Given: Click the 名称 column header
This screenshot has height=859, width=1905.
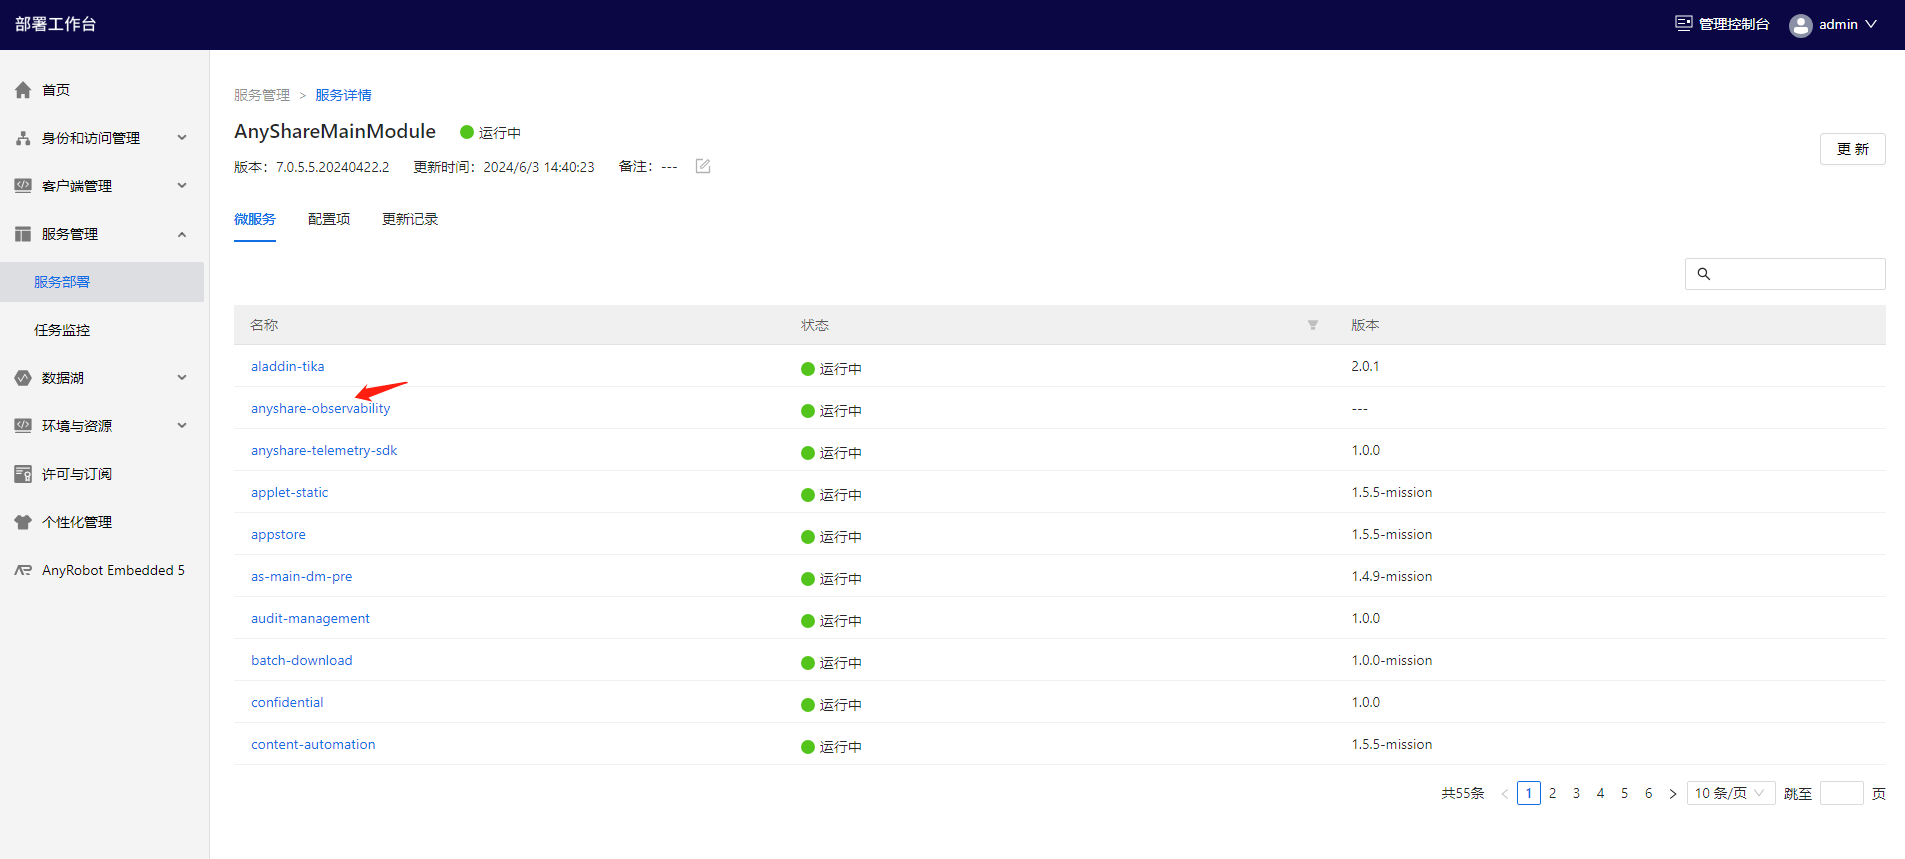Looking at the screenshot, I should 264,325.
